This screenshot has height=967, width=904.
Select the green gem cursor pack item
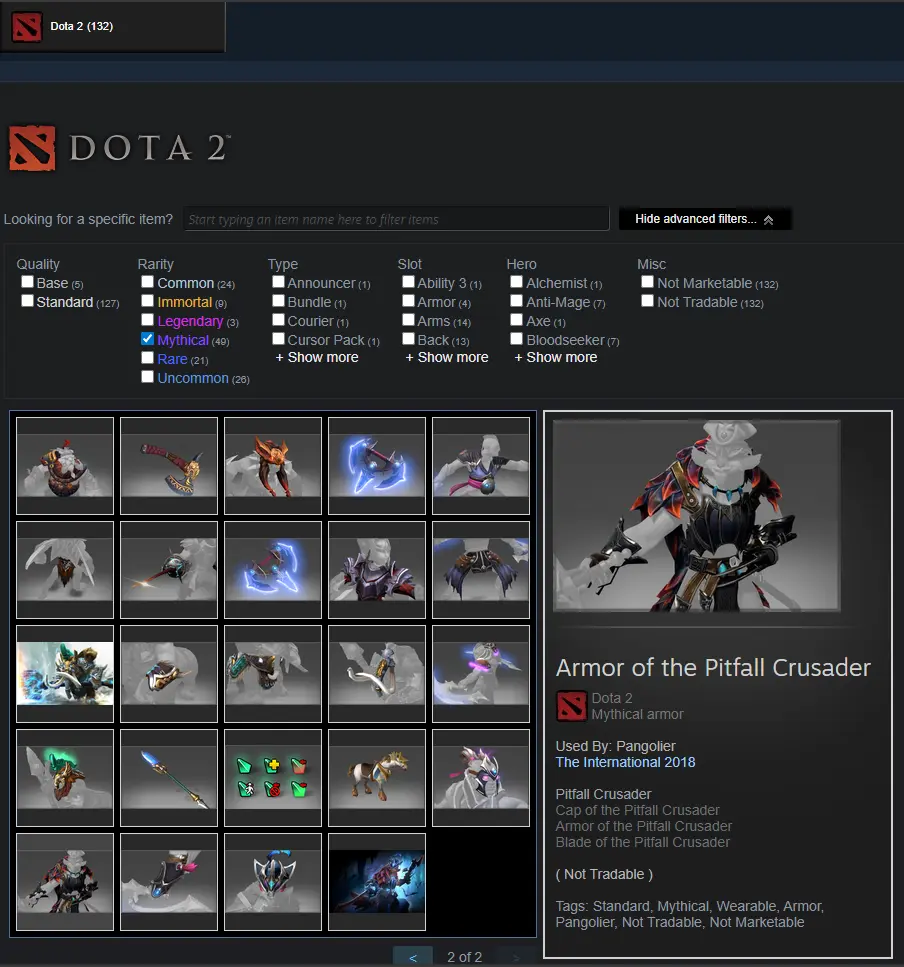(x=272, y=777)
